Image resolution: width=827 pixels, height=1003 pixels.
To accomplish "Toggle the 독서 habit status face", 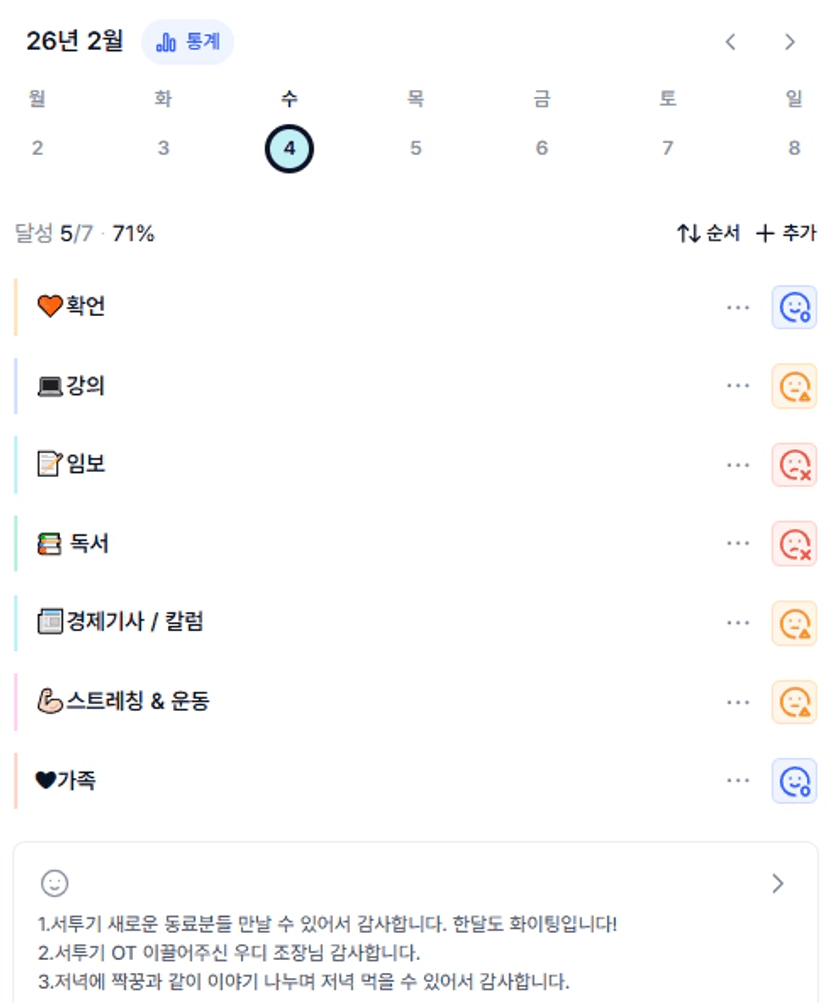I will (x=794, y=543).
